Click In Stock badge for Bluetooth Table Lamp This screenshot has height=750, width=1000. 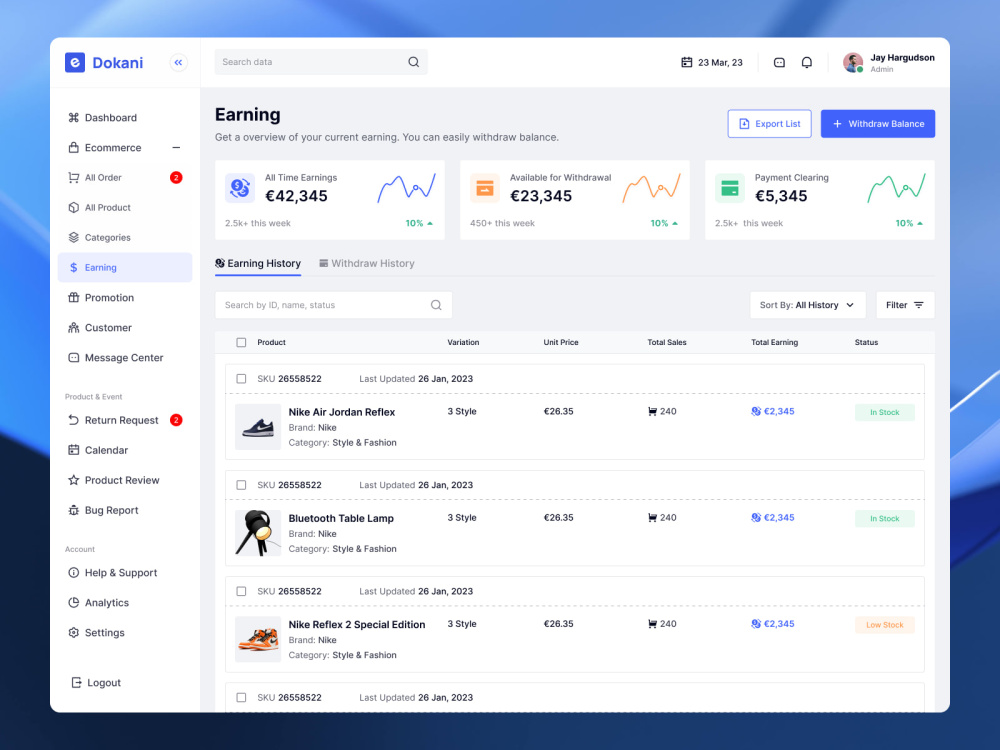885,518
